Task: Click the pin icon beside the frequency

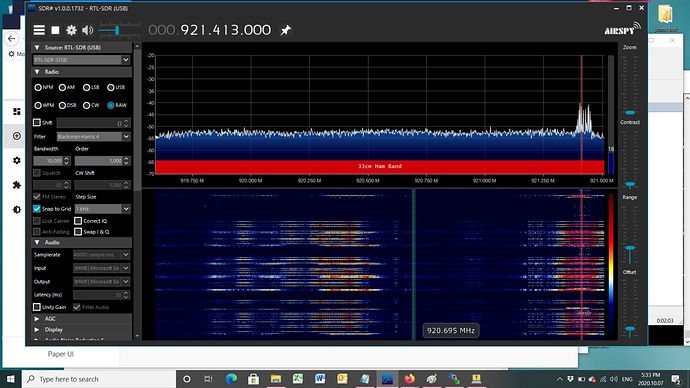Action: pyautogui.click(x=286, y=30)
